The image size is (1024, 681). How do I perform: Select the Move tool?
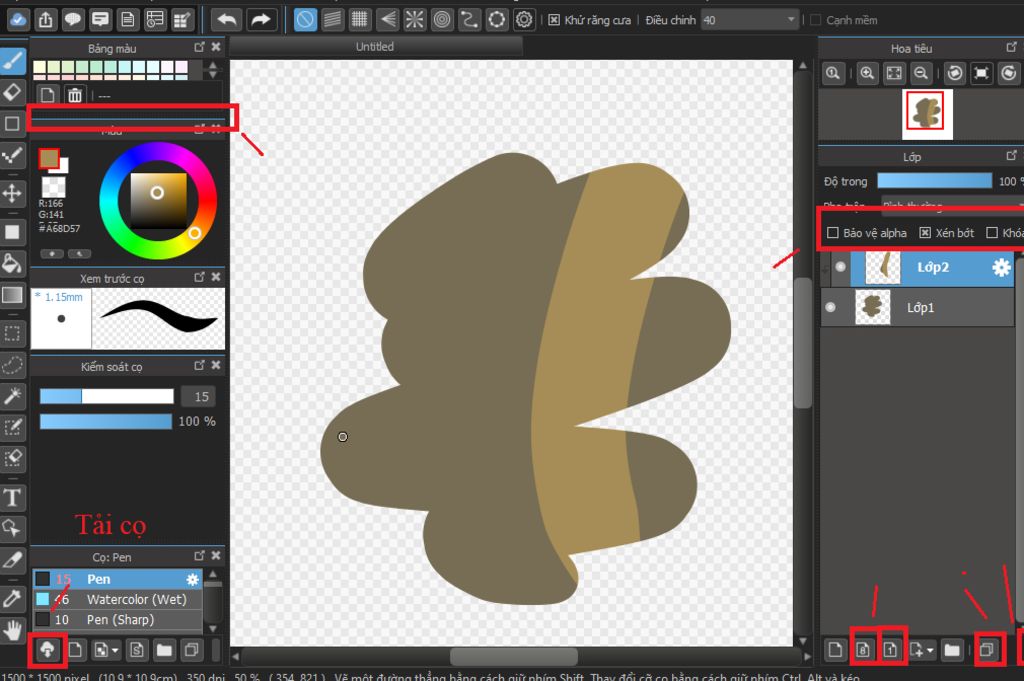click(x=12, y=193)
